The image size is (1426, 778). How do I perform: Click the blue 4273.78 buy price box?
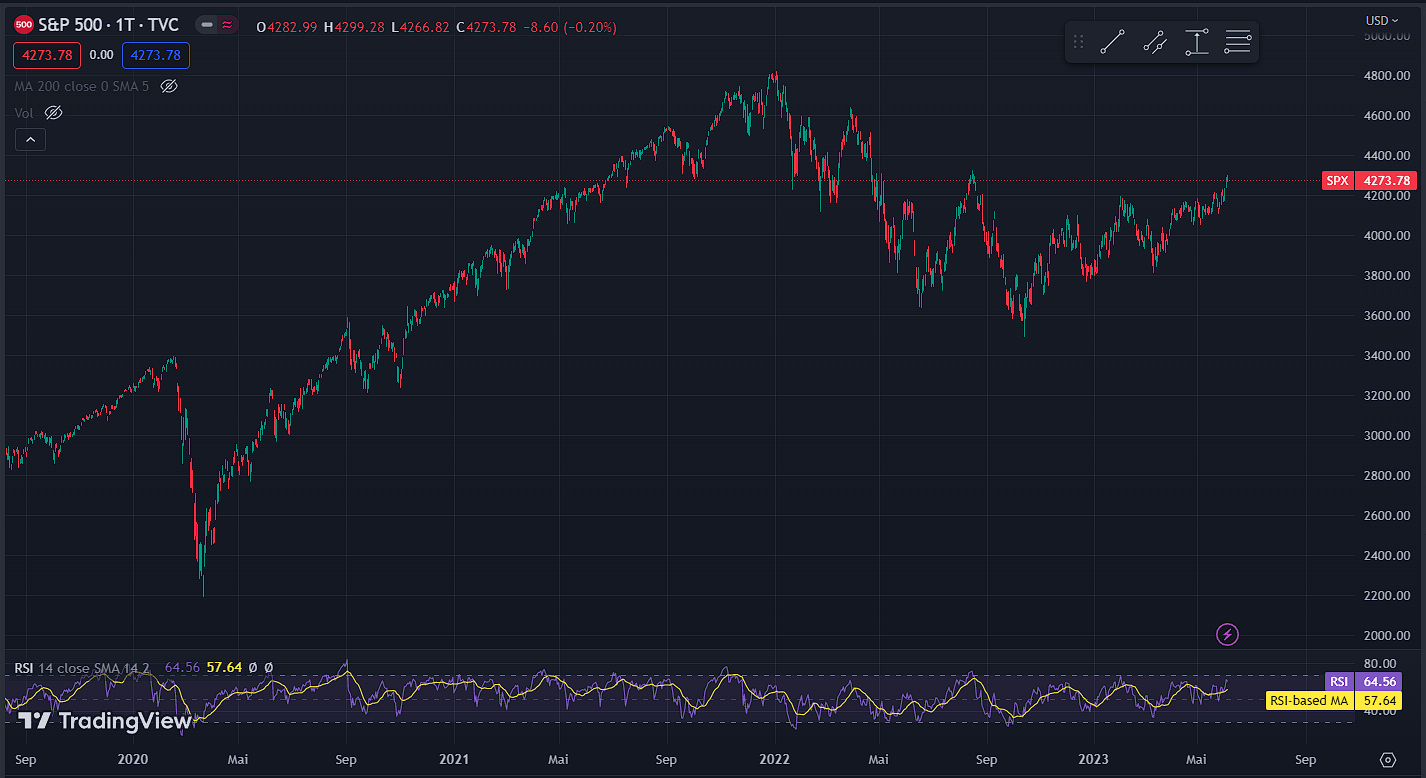point(156,56)
